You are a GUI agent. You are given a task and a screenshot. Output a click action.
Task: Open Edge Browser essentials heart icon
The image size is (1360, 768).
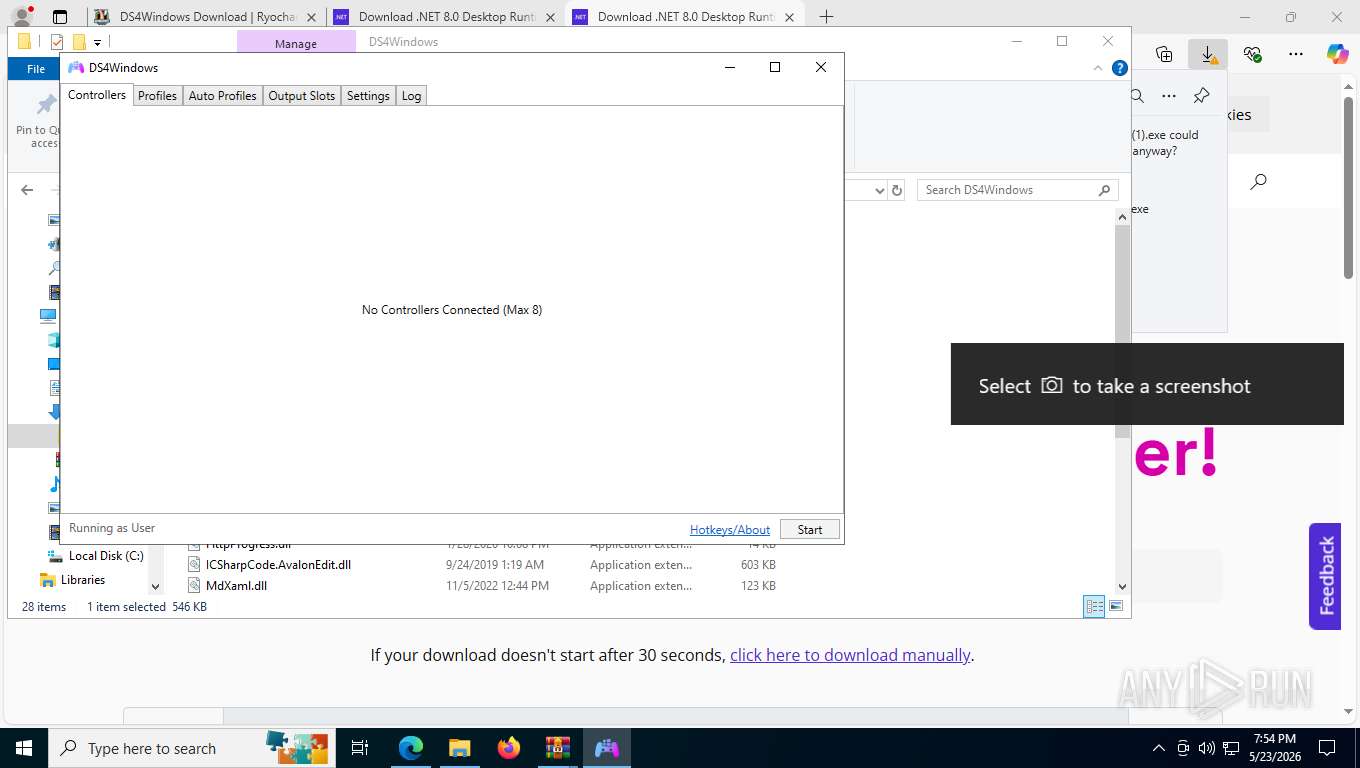pos(1252,54)
